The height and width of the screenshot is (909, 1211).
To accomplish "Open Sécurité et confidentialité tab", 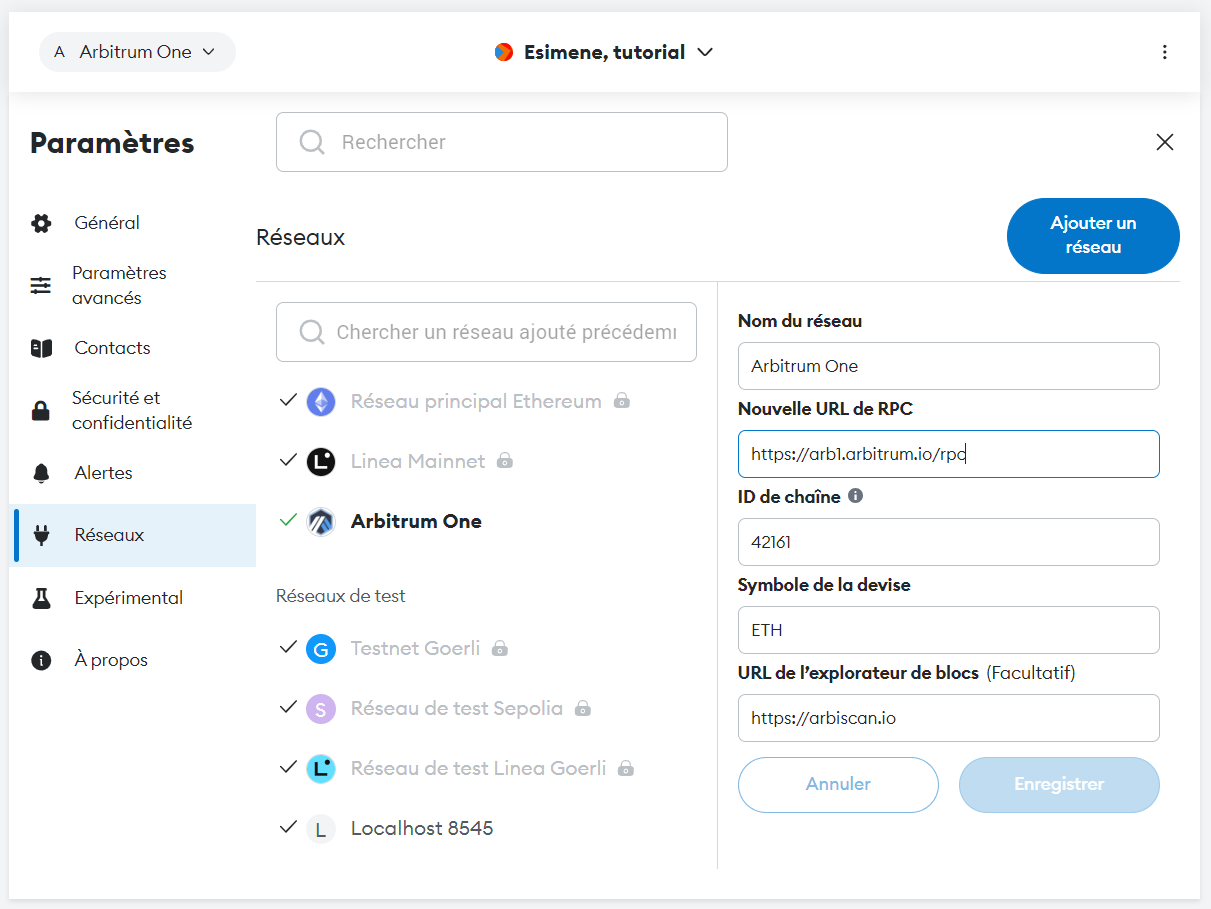I will pyautogui.click(x=132, y=410).
